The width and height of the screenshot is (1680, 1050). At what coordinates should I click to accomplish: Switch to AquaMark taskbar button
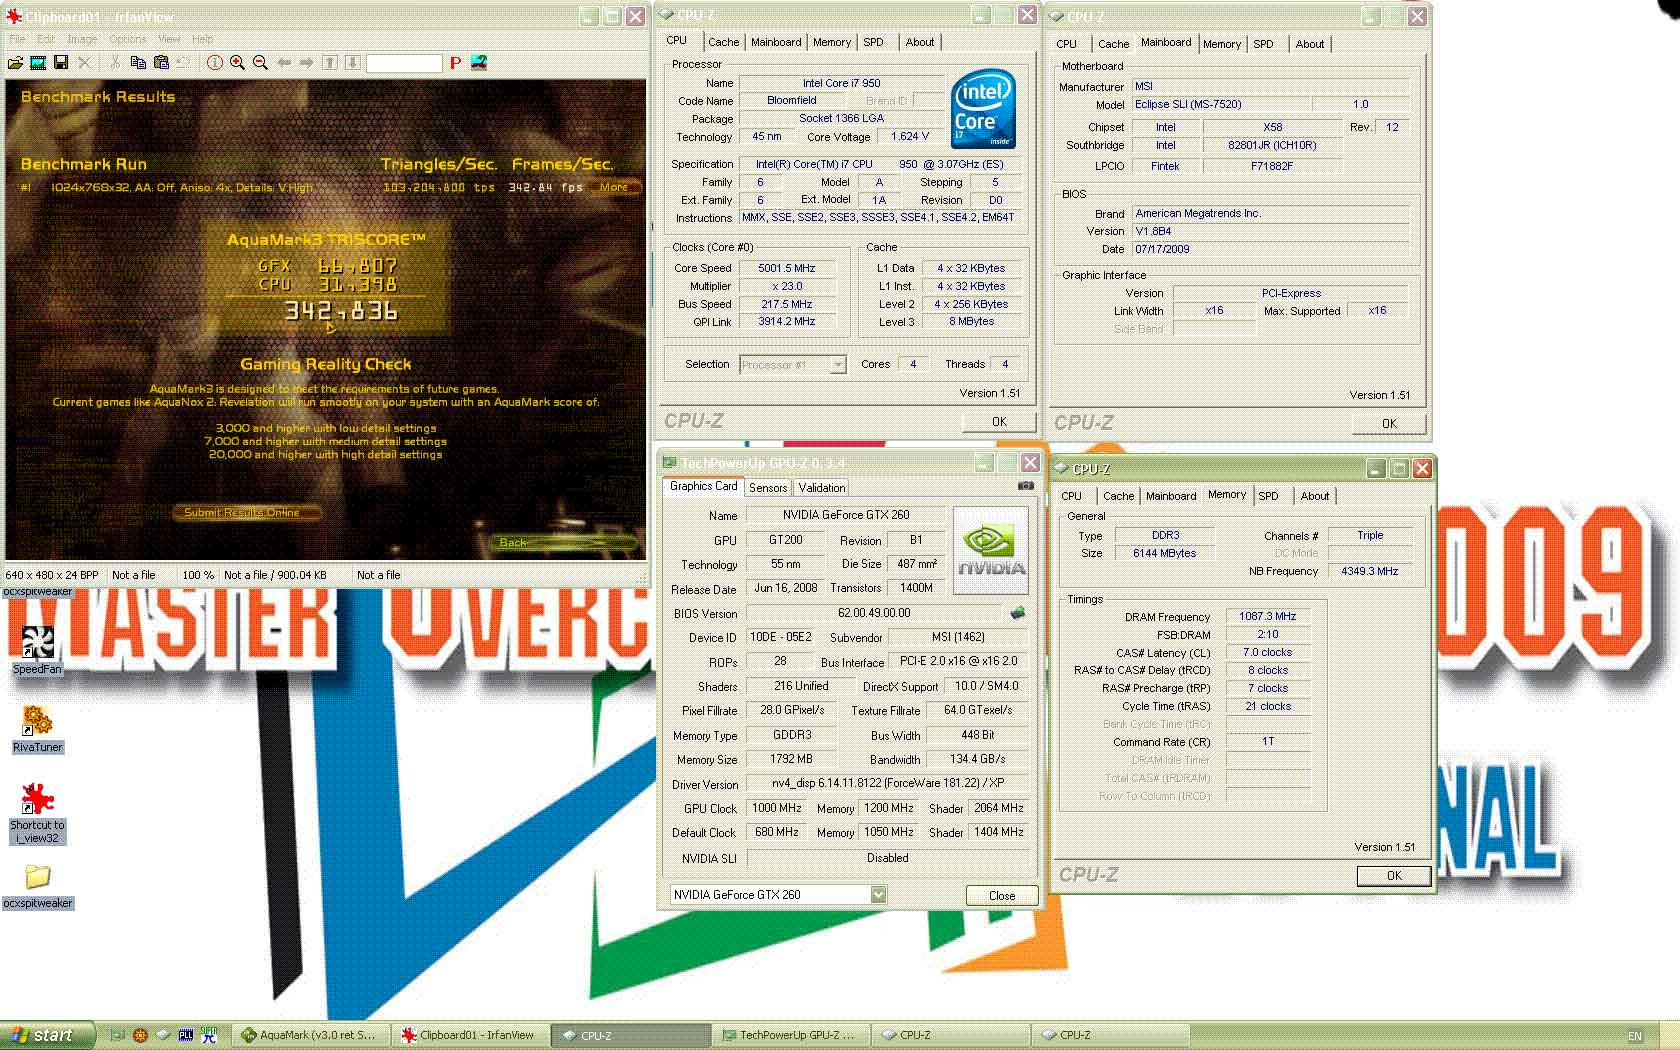point(310,1035)
